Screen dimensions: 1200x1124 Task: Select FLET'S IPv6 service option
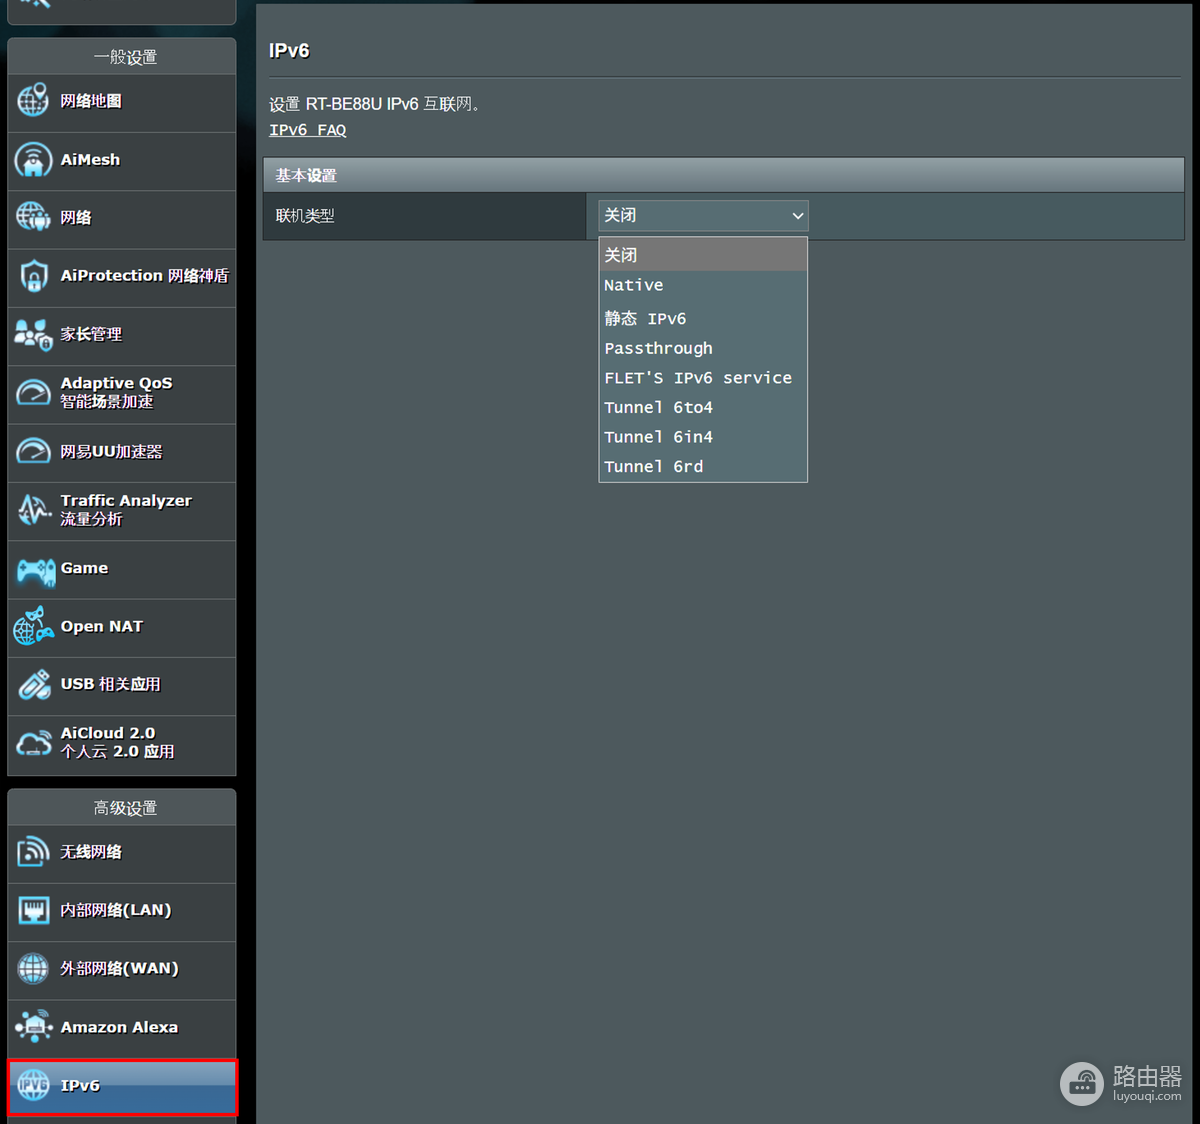[x=703, y=378]
